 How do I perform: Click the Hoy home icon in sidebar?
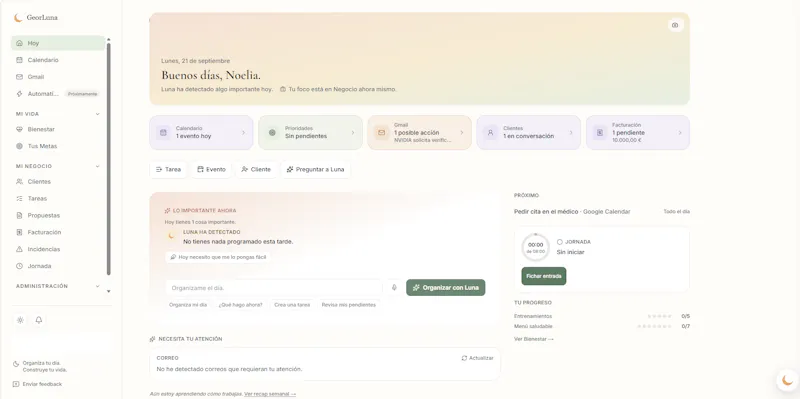tap(19, 43)
